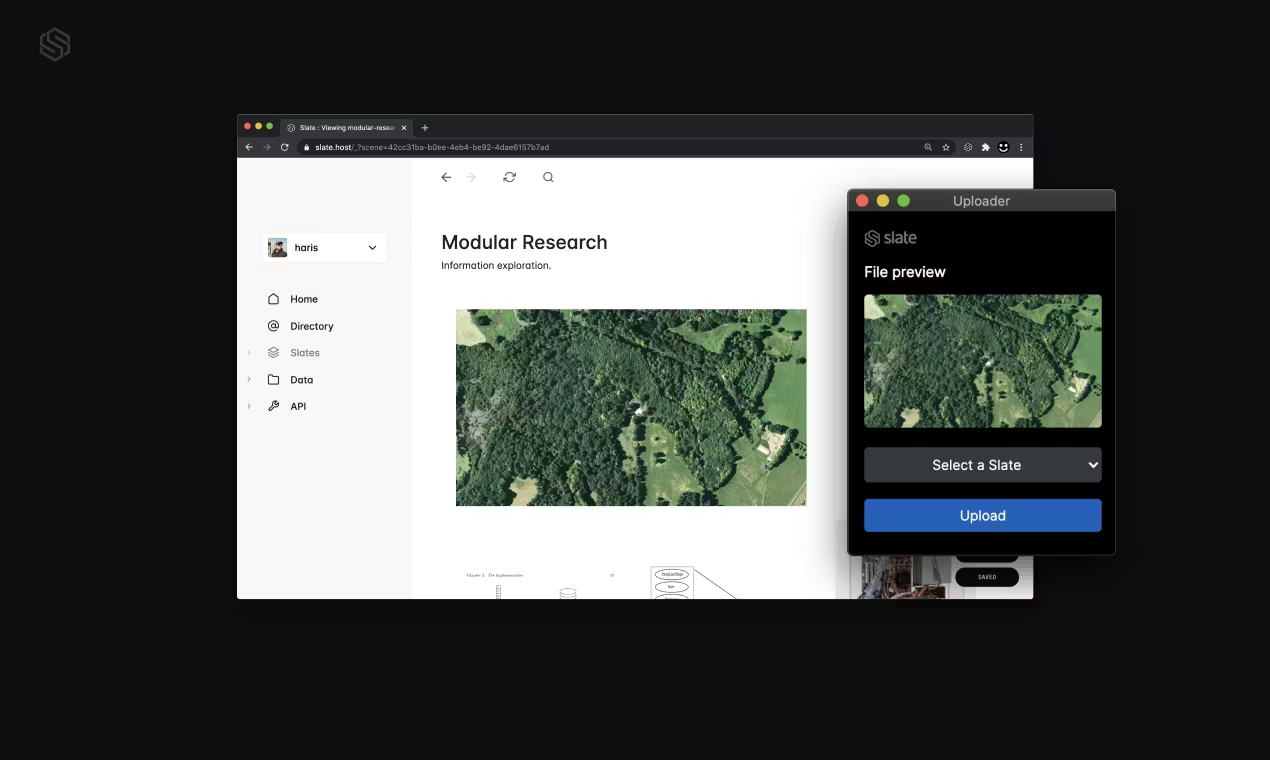This screenshot has width=1270, height=760.
Task: Click the Home house icon in sidebar
Action: (x=274, y=299)
